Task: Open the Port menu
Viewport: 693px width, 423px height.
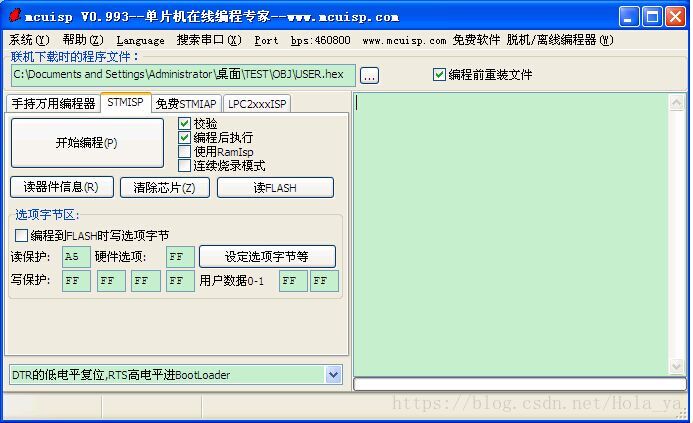Action: [266, 40]
